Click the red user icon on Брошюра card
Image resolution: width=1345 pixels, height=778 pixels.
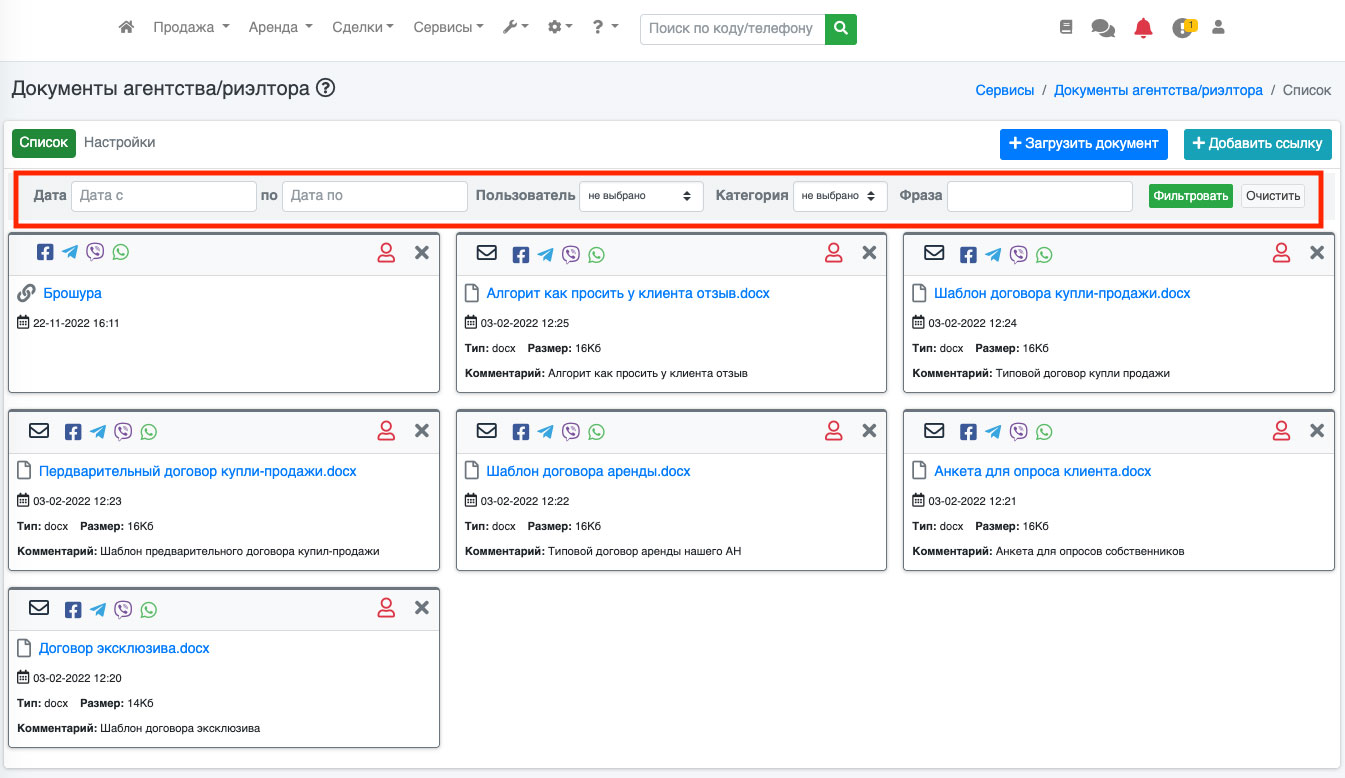click(386, 254)
